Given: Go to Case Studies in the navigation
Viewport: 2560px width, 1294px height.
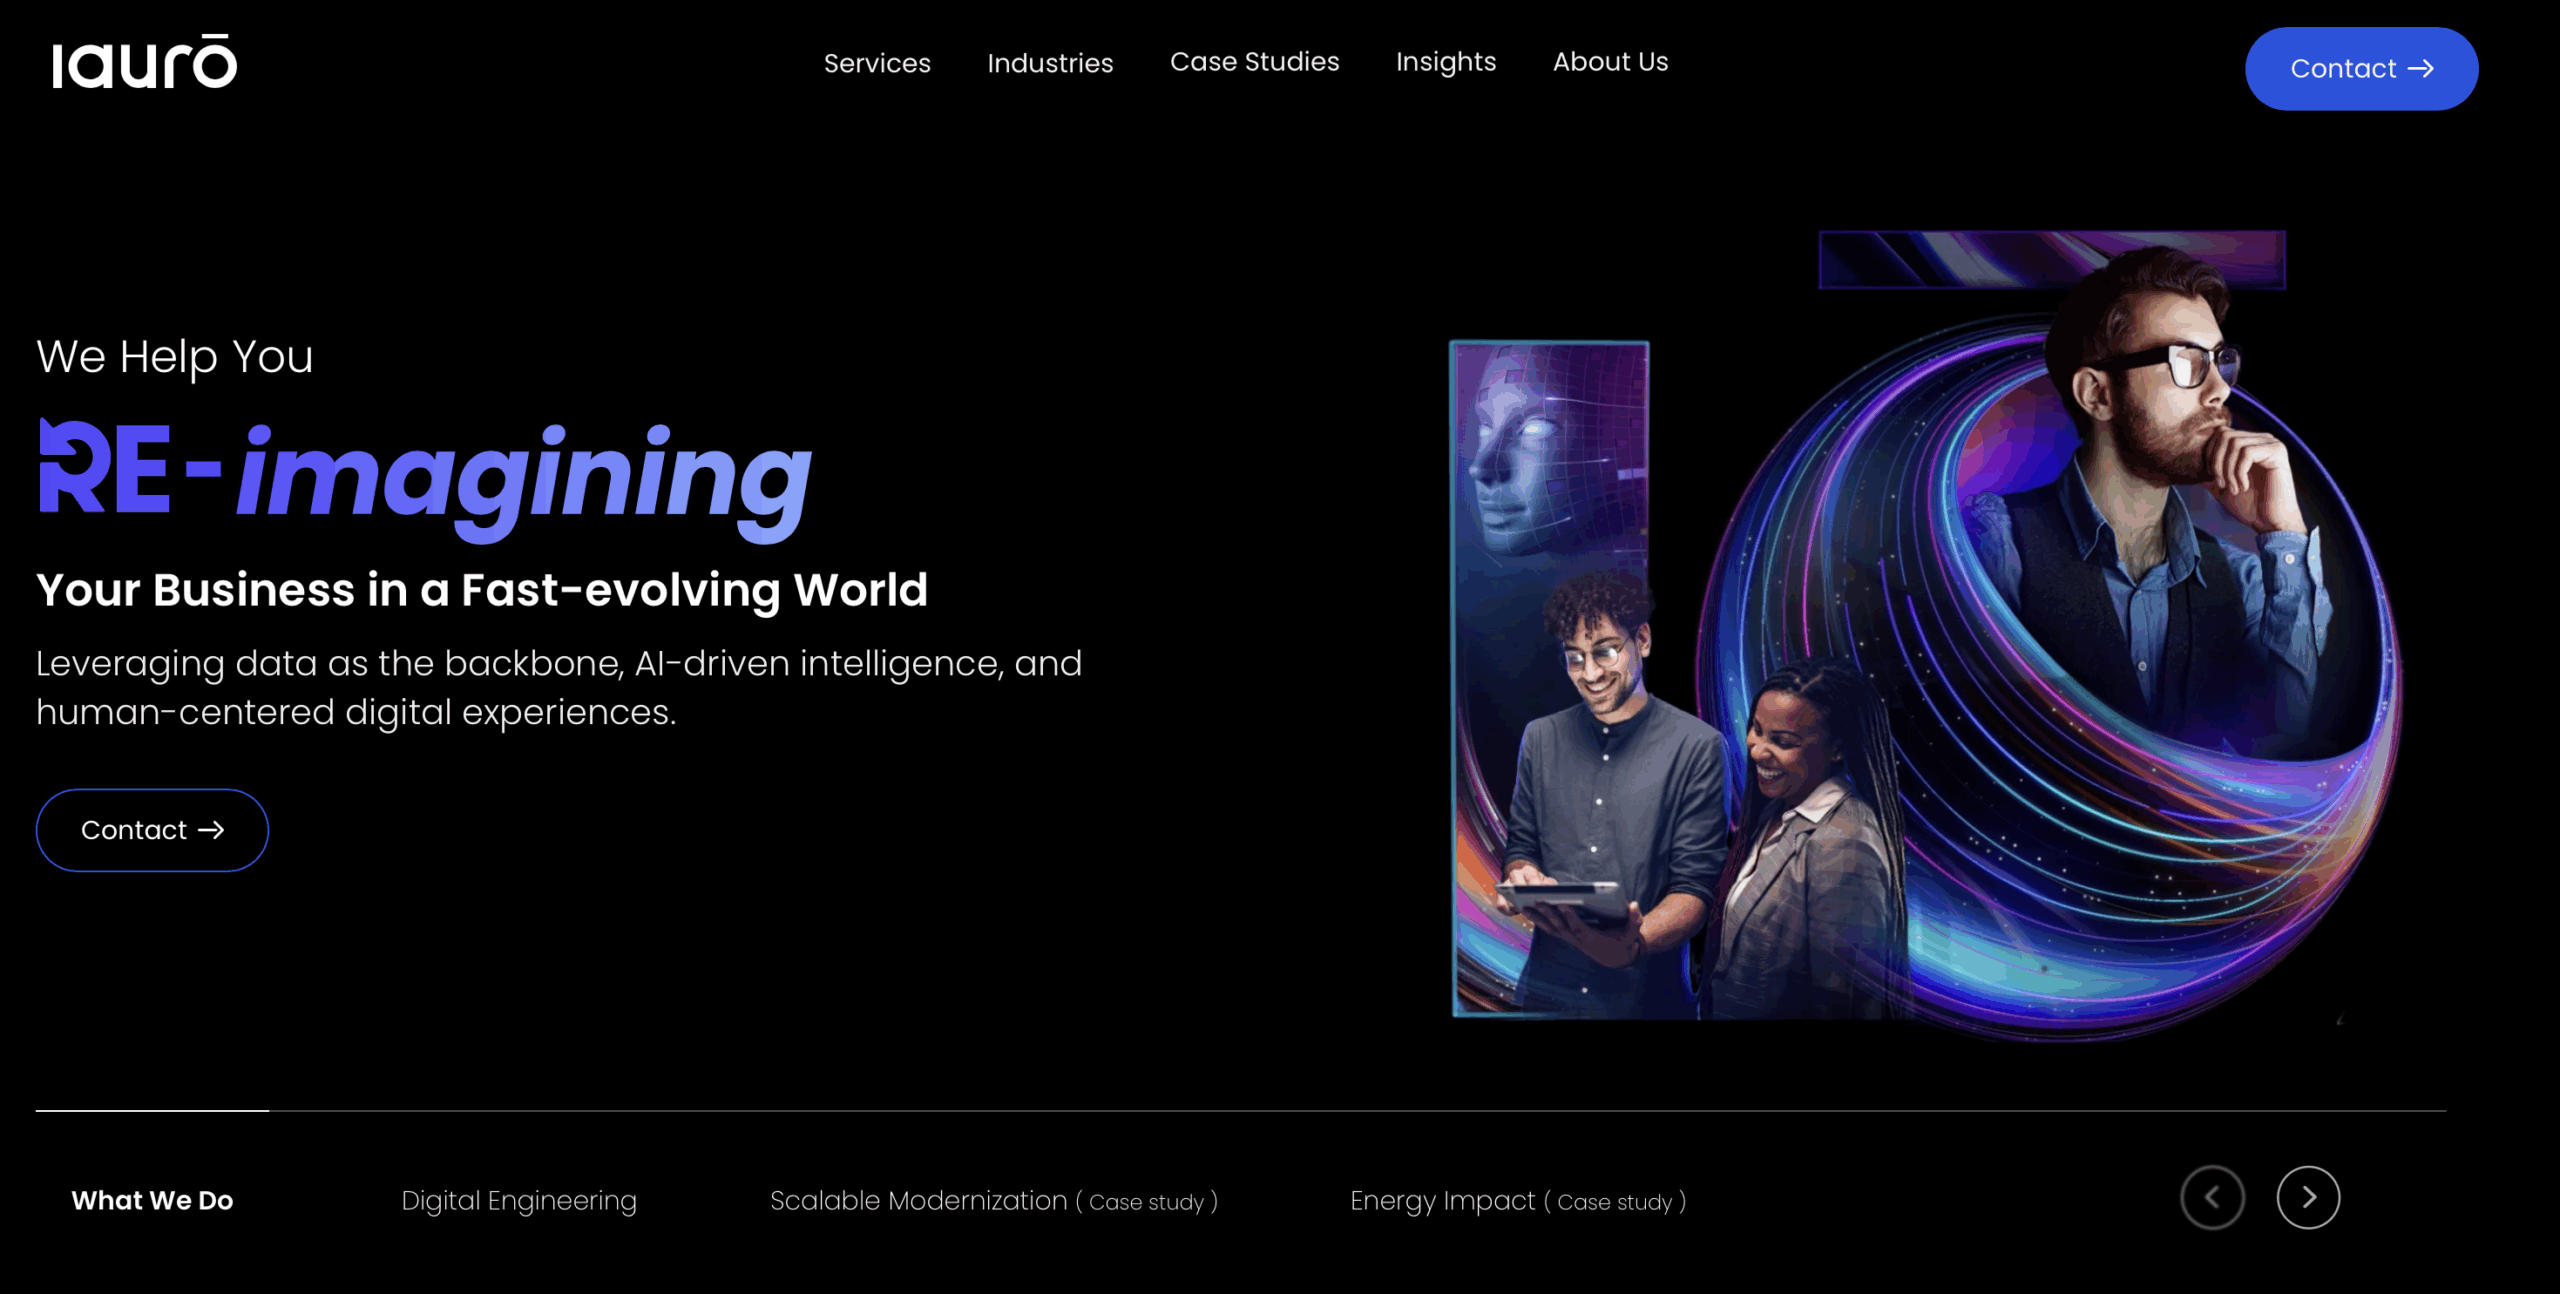Looking at the screenshot, I should 1254,62.
